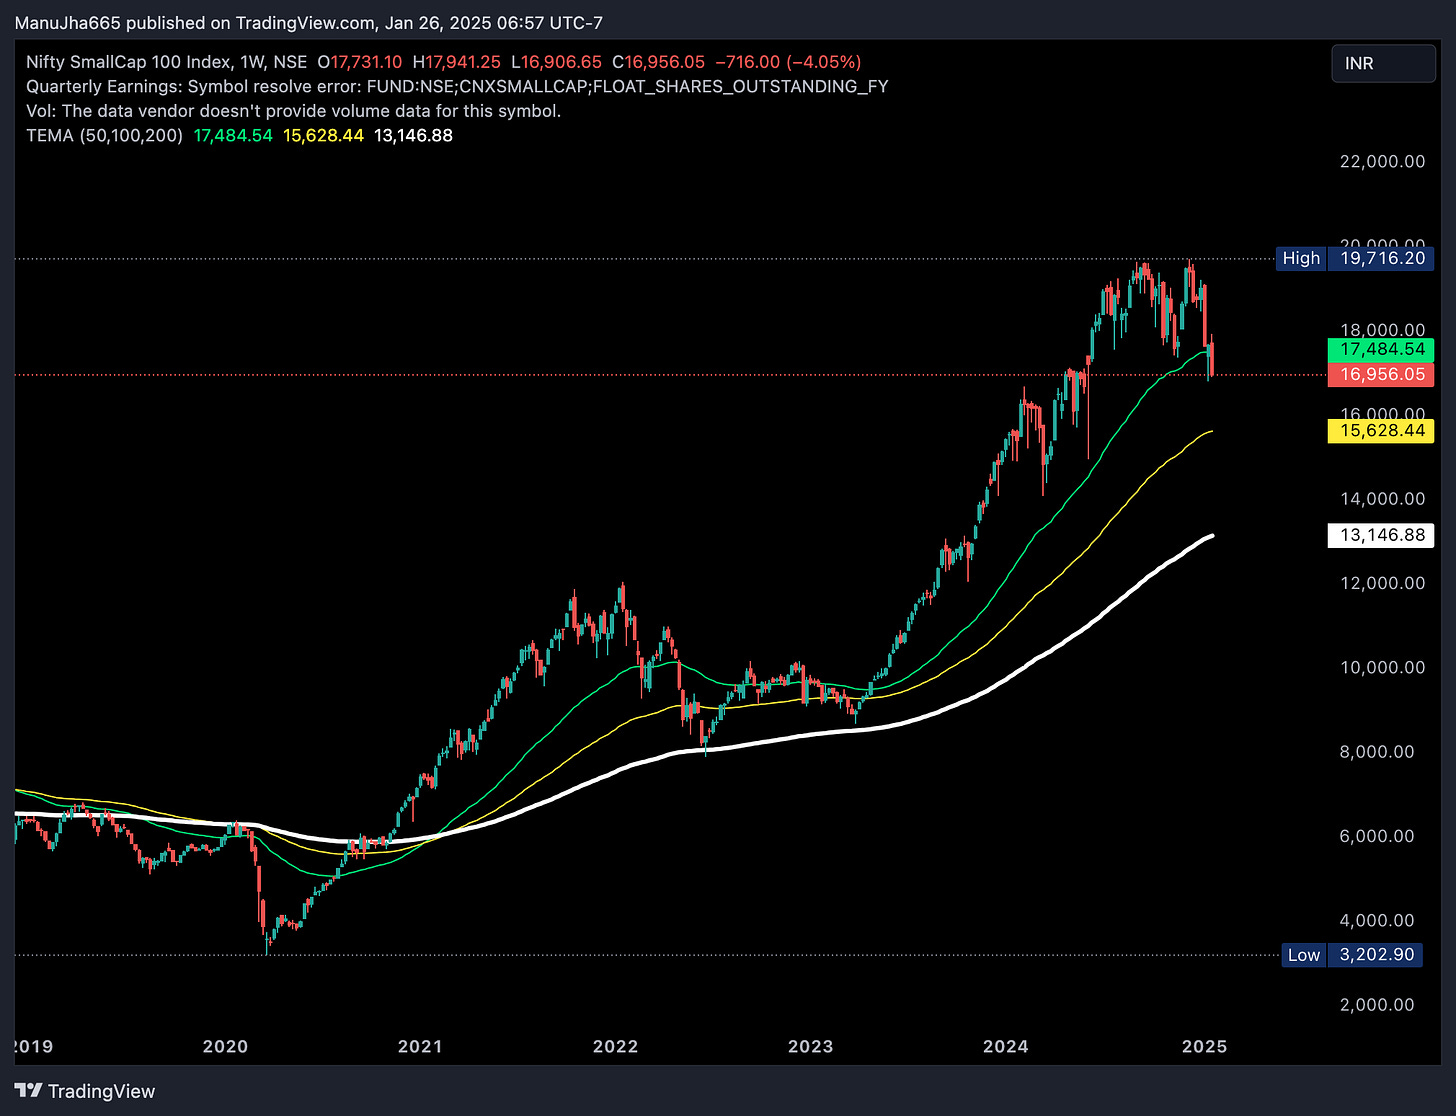Click the 10,000.00 price-axis label
The image size is (1456, 1116).
click(1382, 667)
